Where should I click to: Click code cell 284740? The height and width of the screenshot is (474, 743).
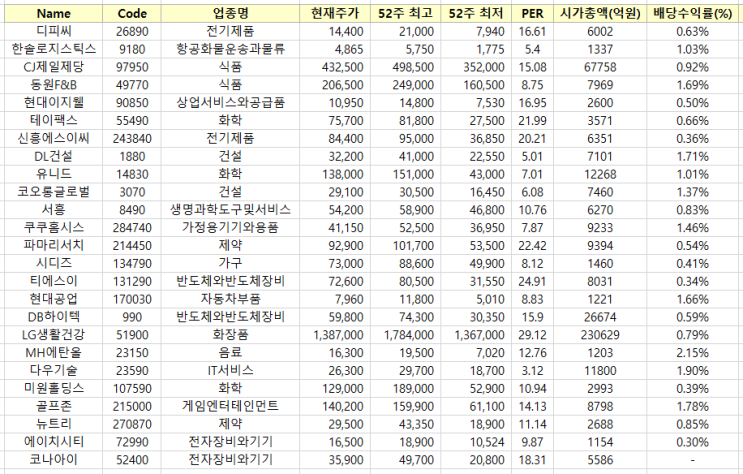pyautogui.click(x=132, y=228)
